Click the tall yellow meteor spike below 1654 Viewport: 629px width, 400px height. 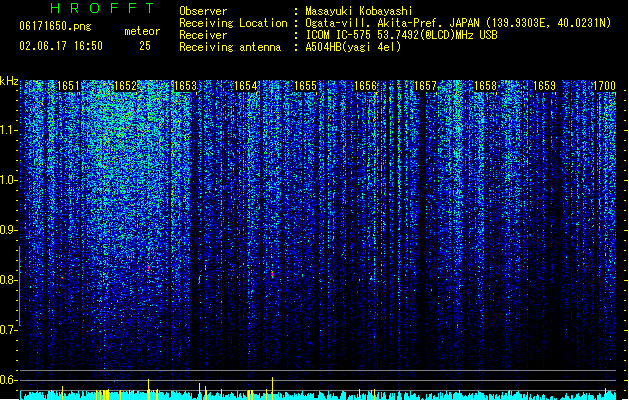(x=272, y=388)
